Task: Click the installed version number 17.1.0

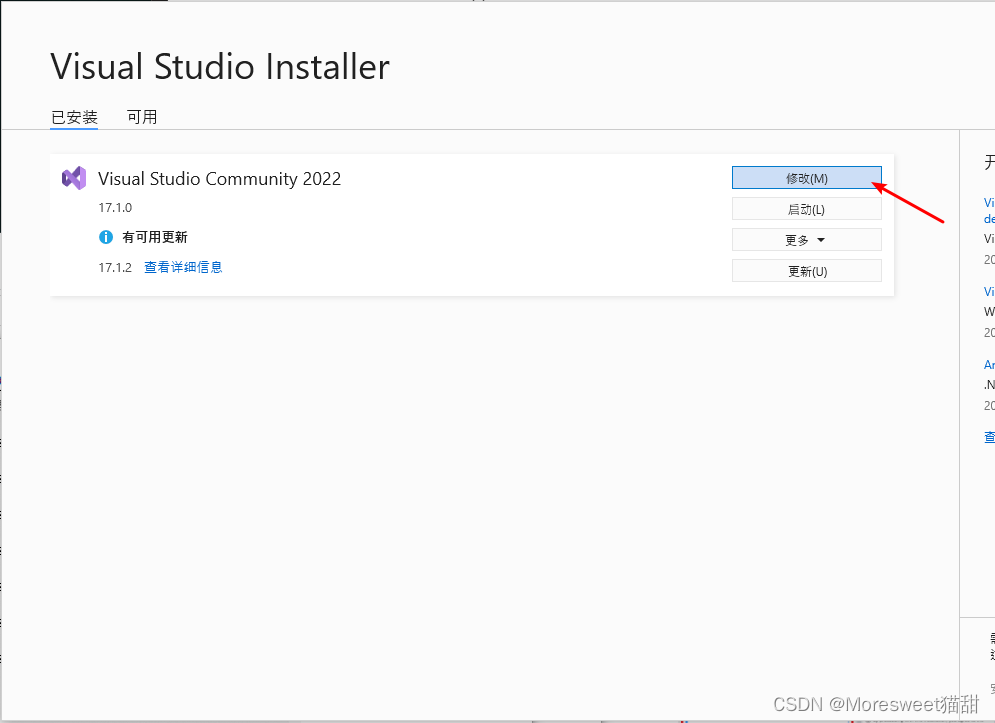Action: [x=115, y=208]
